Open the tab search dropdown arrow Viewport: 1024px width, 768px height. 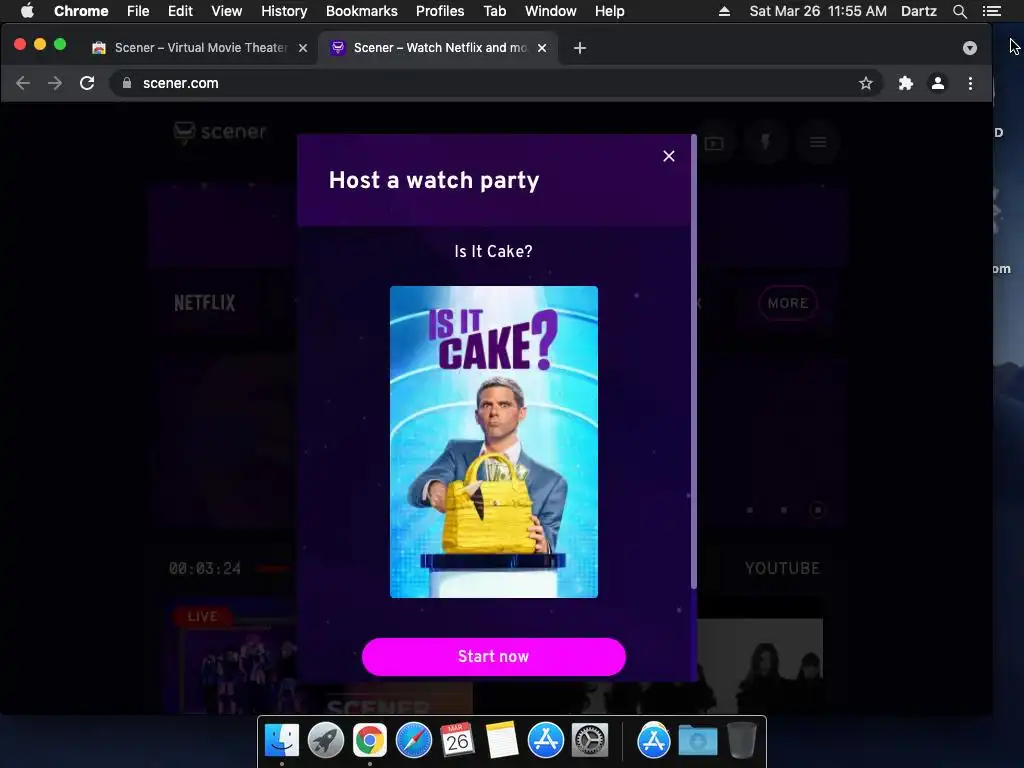[970, 48]
